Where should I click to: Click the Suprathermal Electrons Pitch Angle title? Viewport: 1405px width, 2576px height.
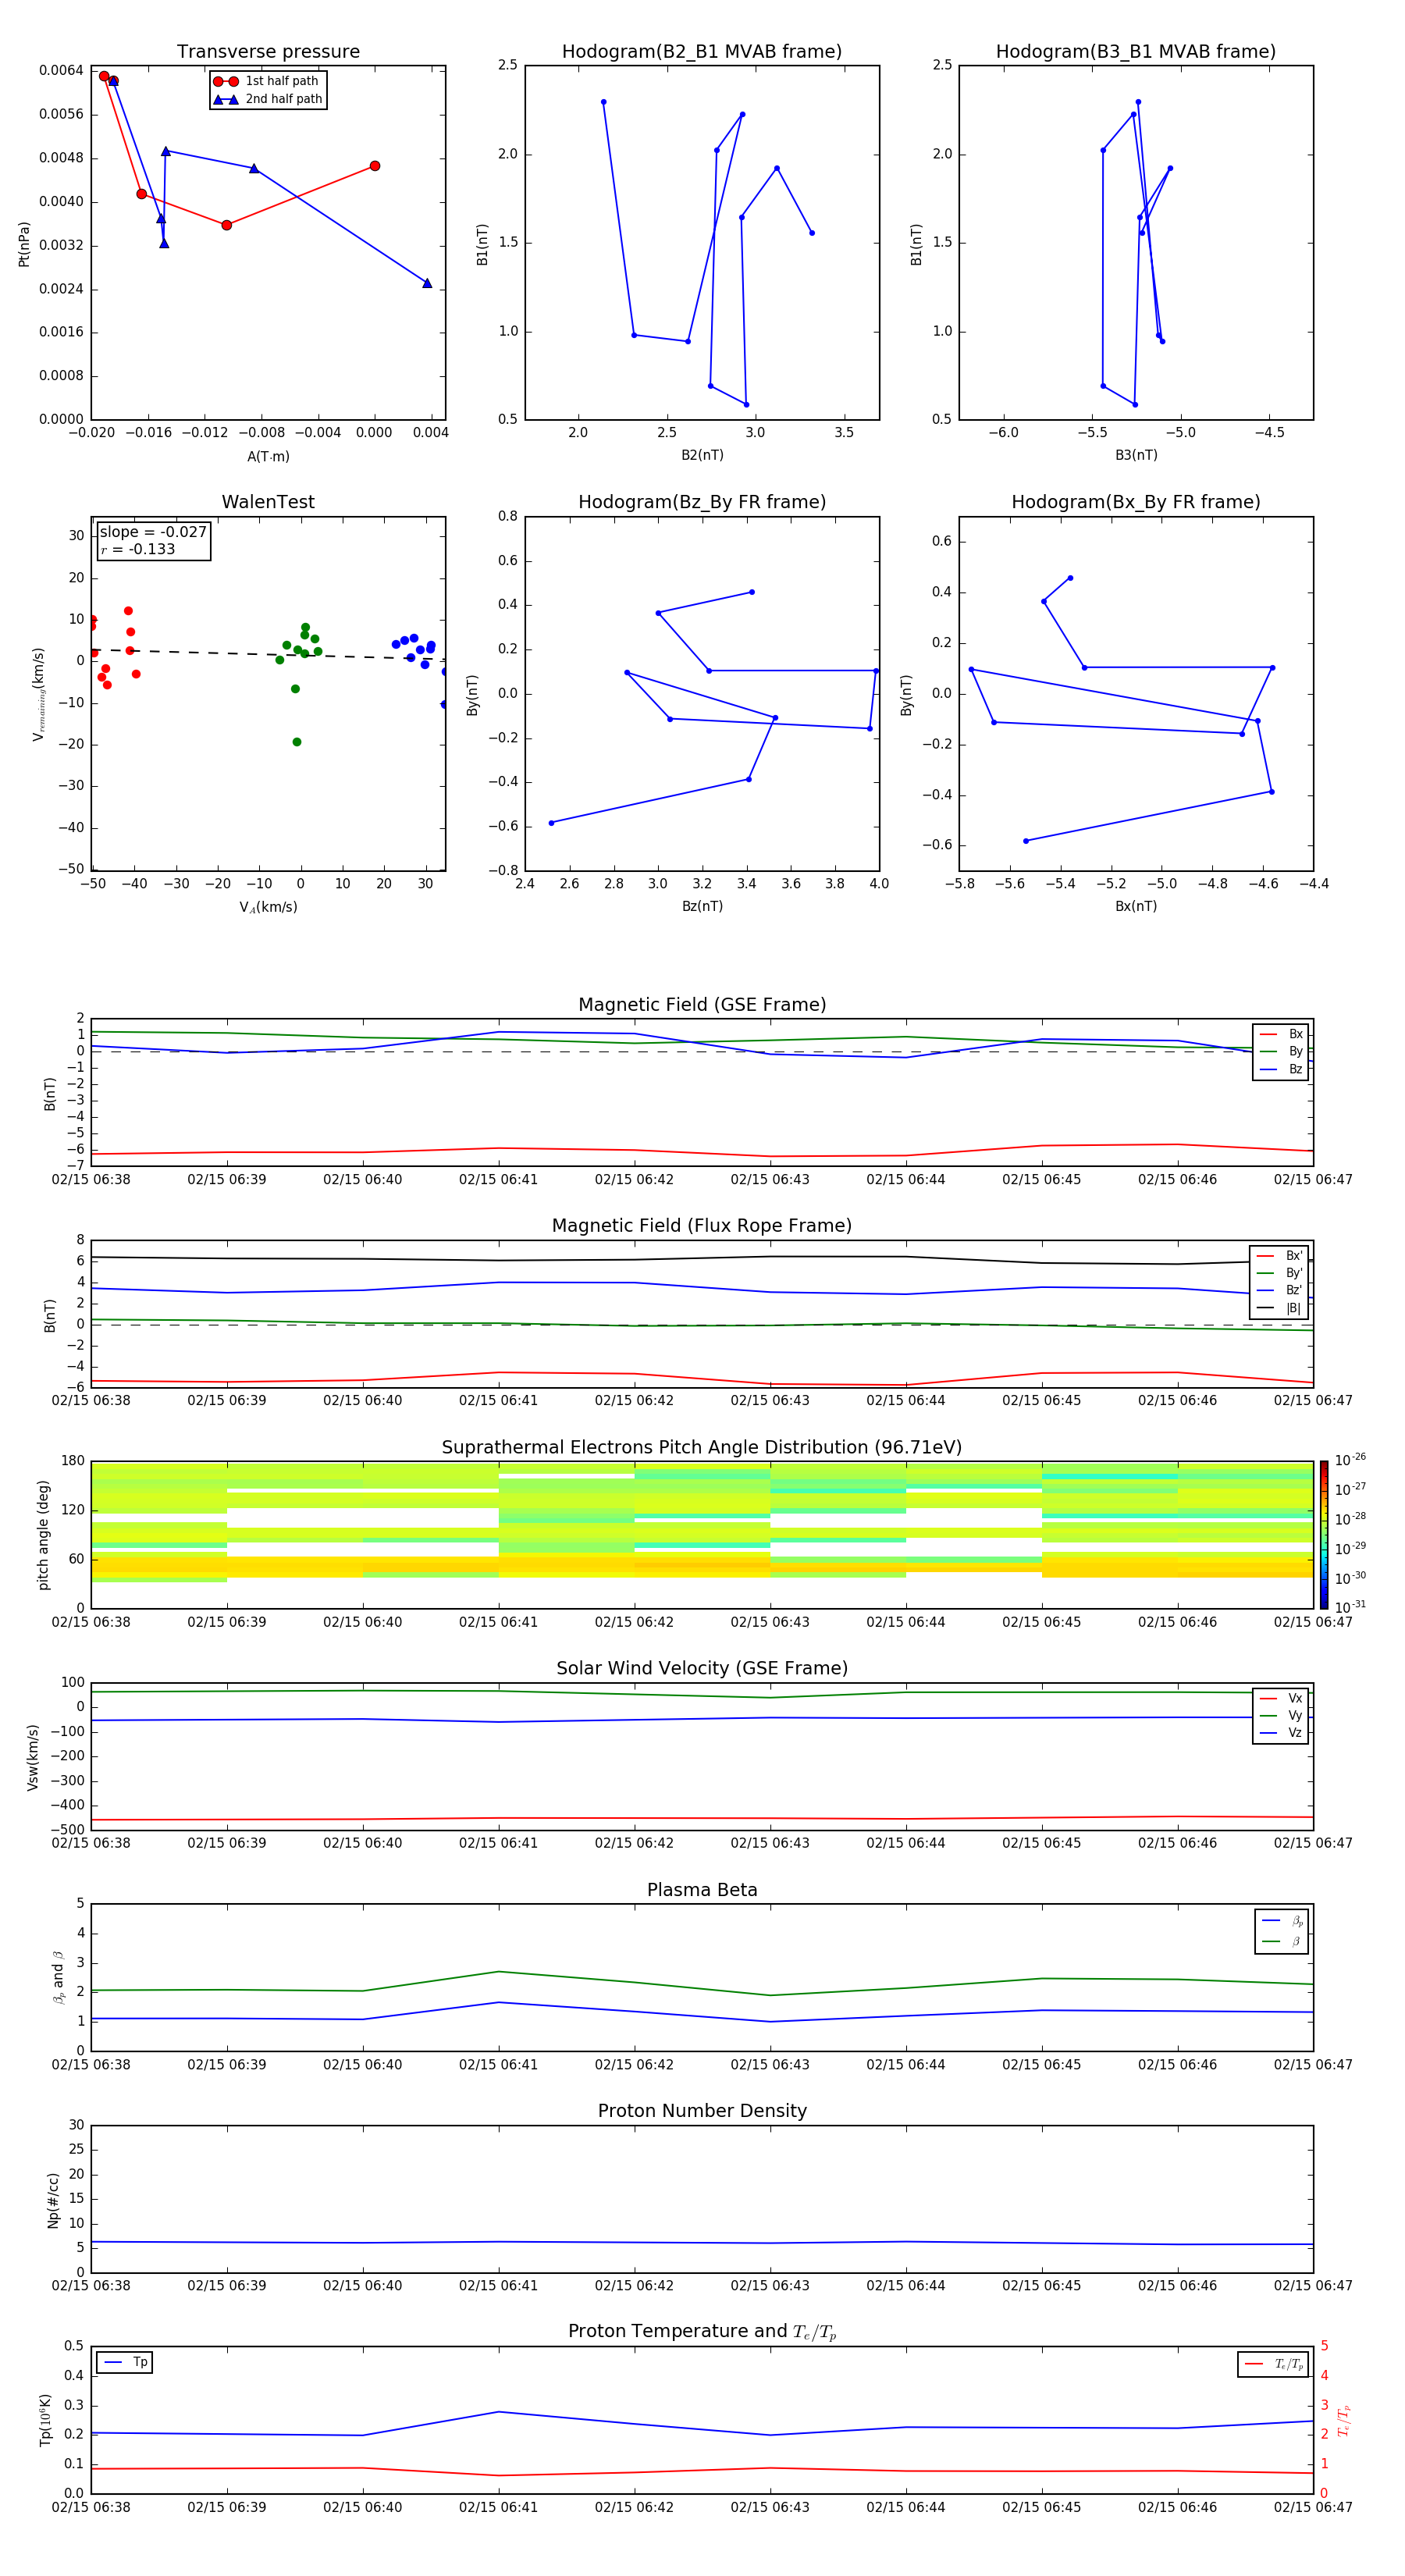tap(702, 1447)
